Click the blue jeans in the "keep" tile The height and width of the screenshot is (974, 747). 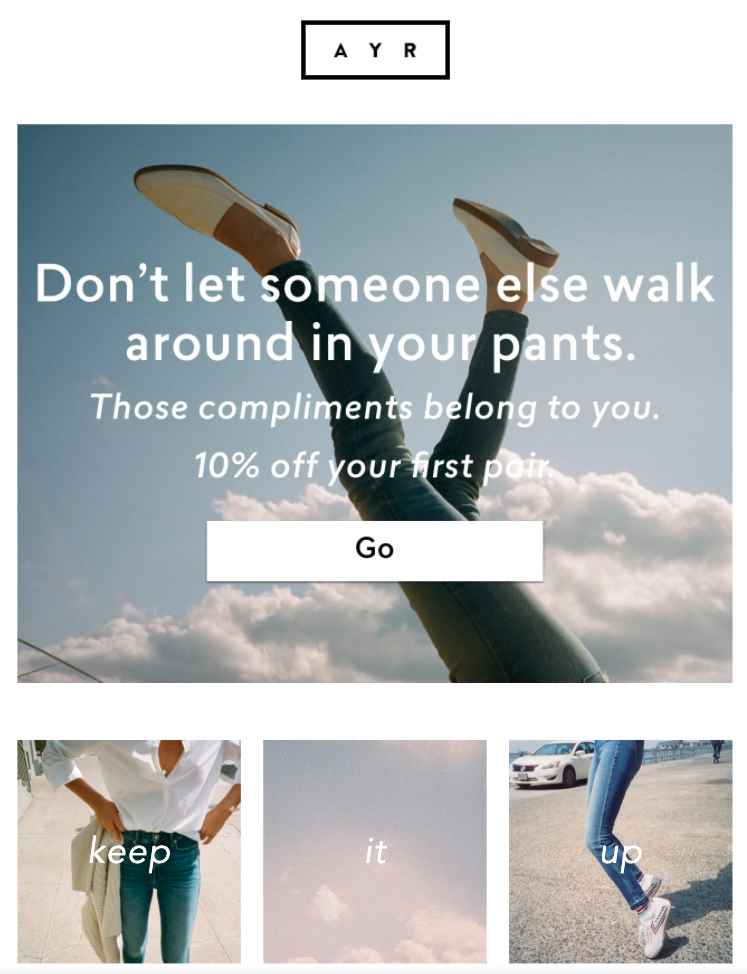point(160,901)
